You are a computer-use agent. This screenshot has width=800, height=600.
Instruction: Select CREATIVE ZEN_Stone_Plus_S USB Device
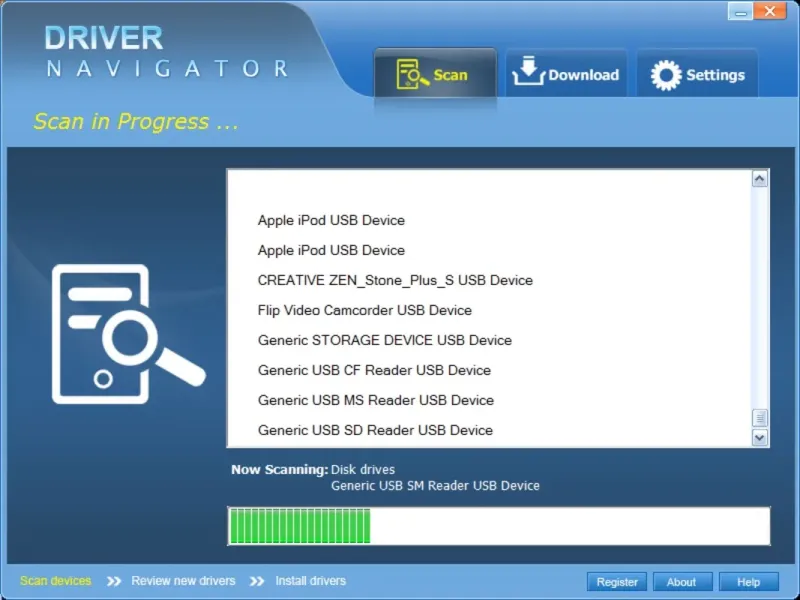395,280
